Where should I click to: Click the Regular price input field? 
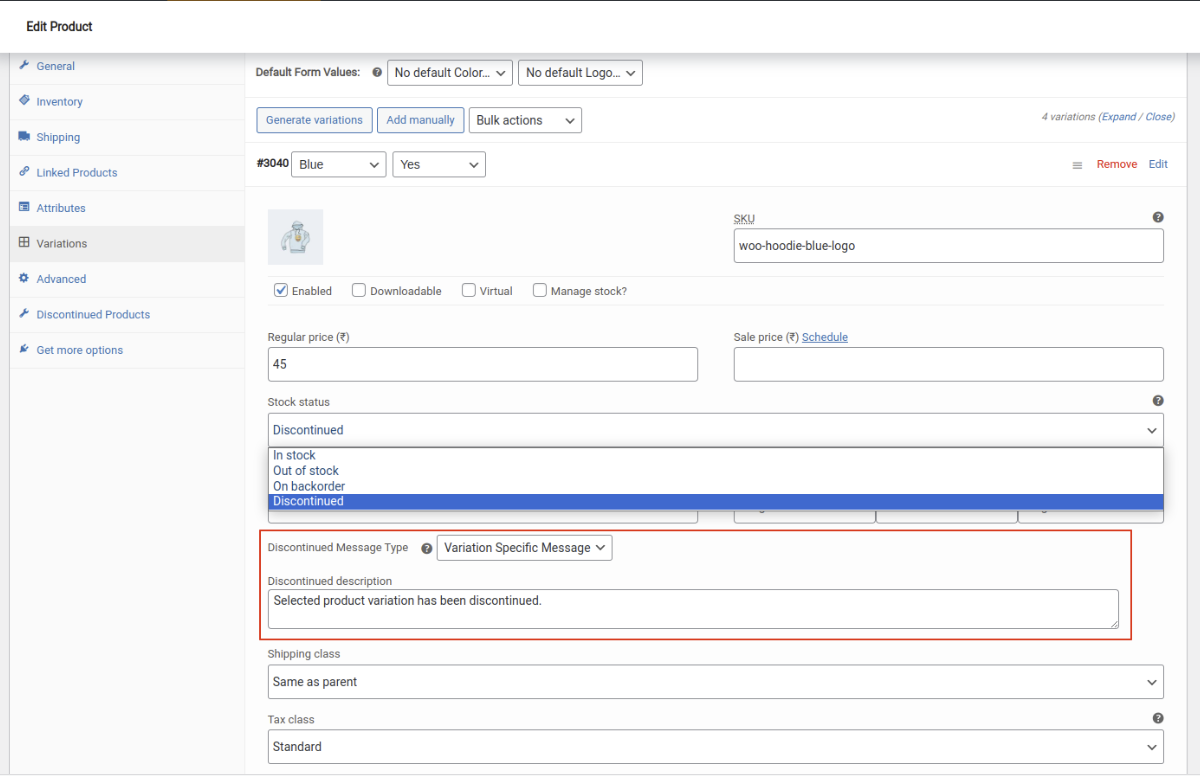click(482, 365)
